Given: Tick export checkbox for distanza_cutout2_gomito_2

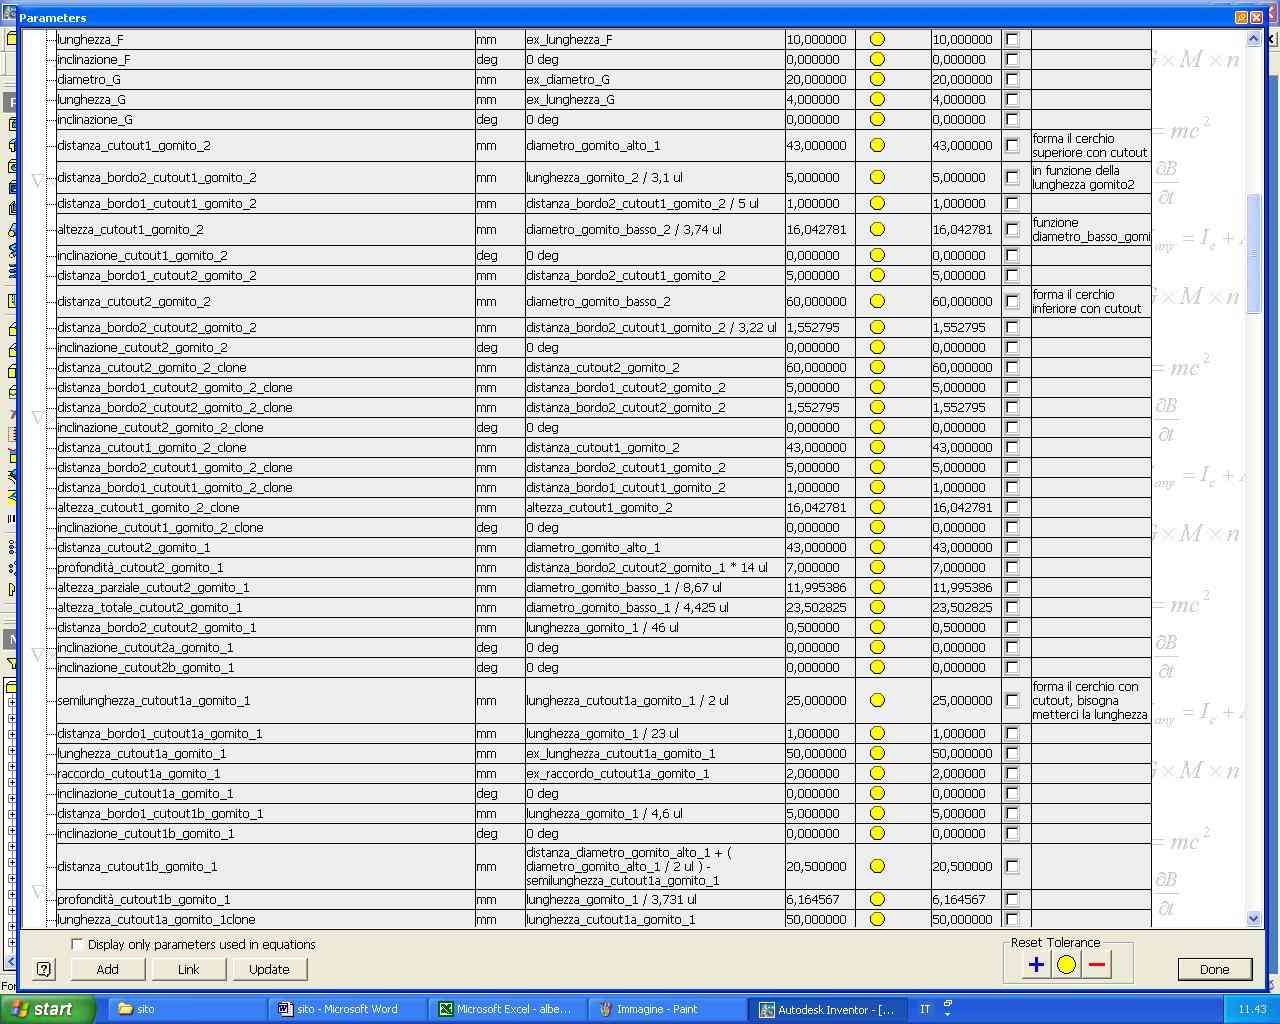Looking at the screenshot, I should click(1012, 301).
